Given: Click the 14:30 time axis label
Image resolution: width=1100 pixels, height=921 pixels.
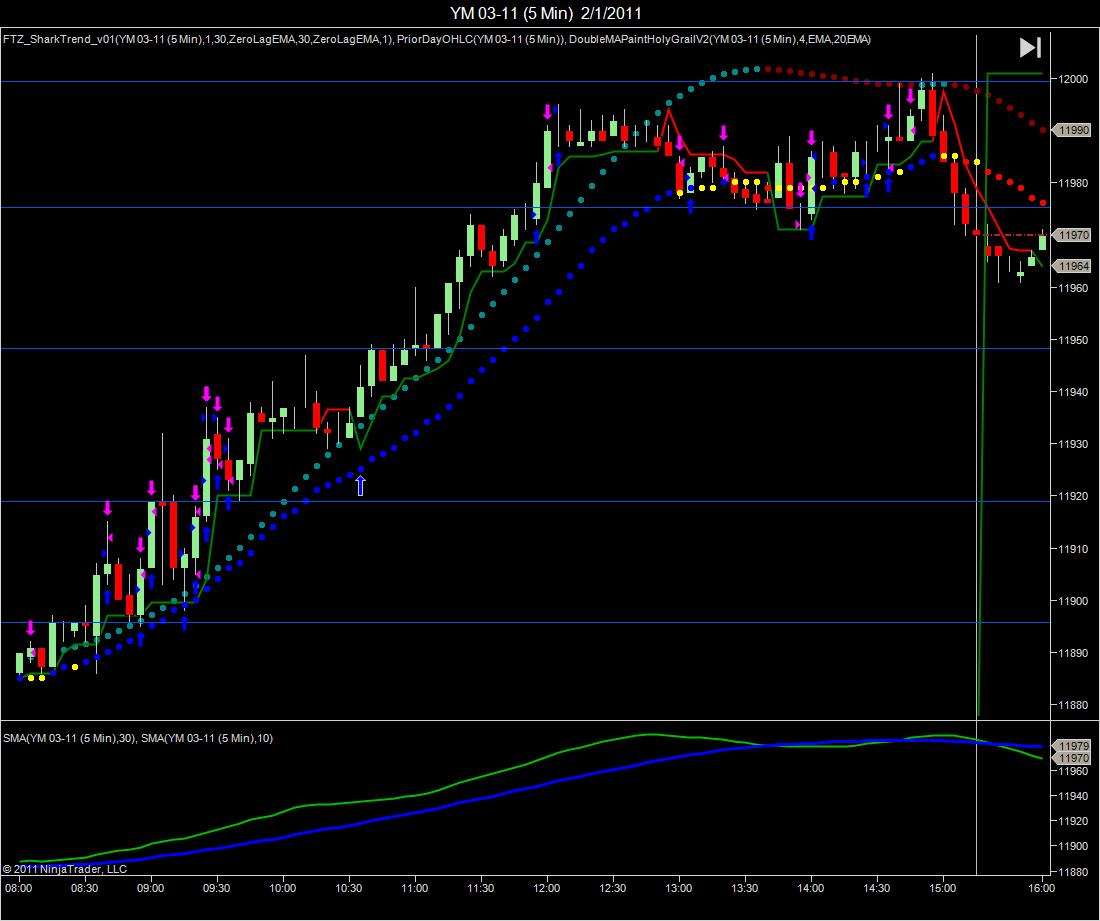Looking at the screenshot, I should [876, 888].
